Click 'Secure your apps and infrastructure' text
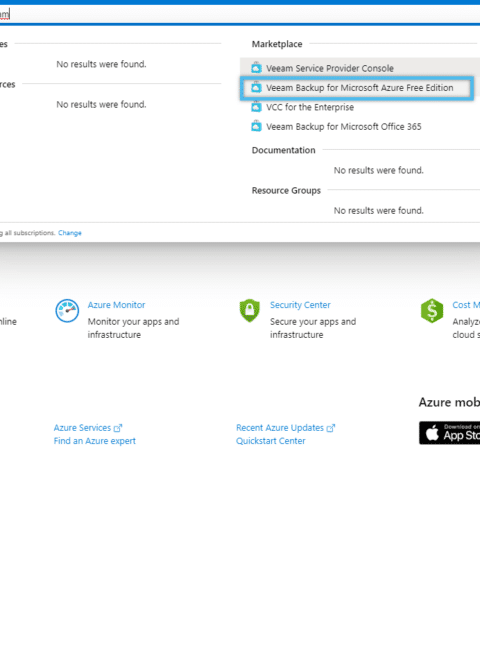 313,328
